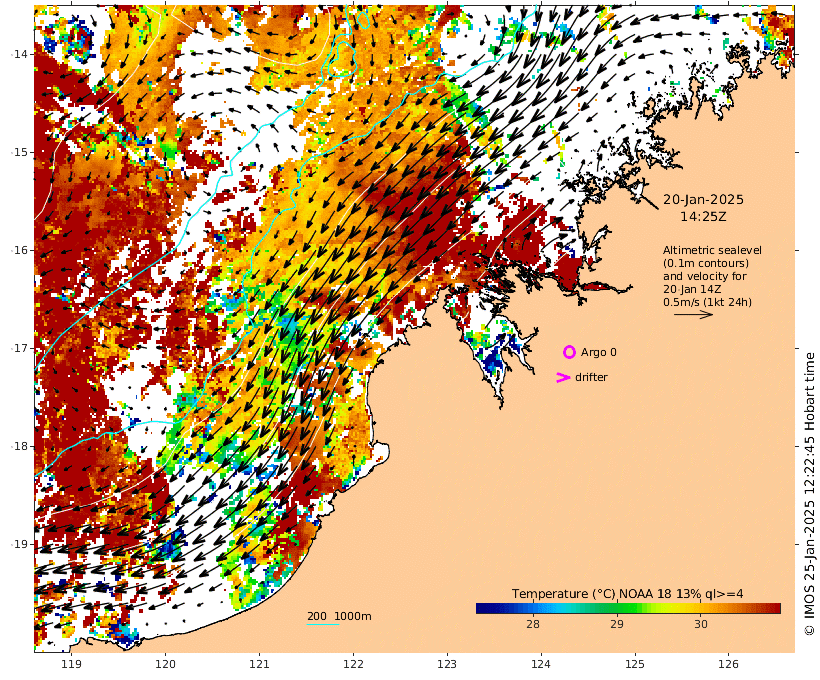Click the temperature color bar
Viewport: 820px width, 680px height.
point(628,608)
